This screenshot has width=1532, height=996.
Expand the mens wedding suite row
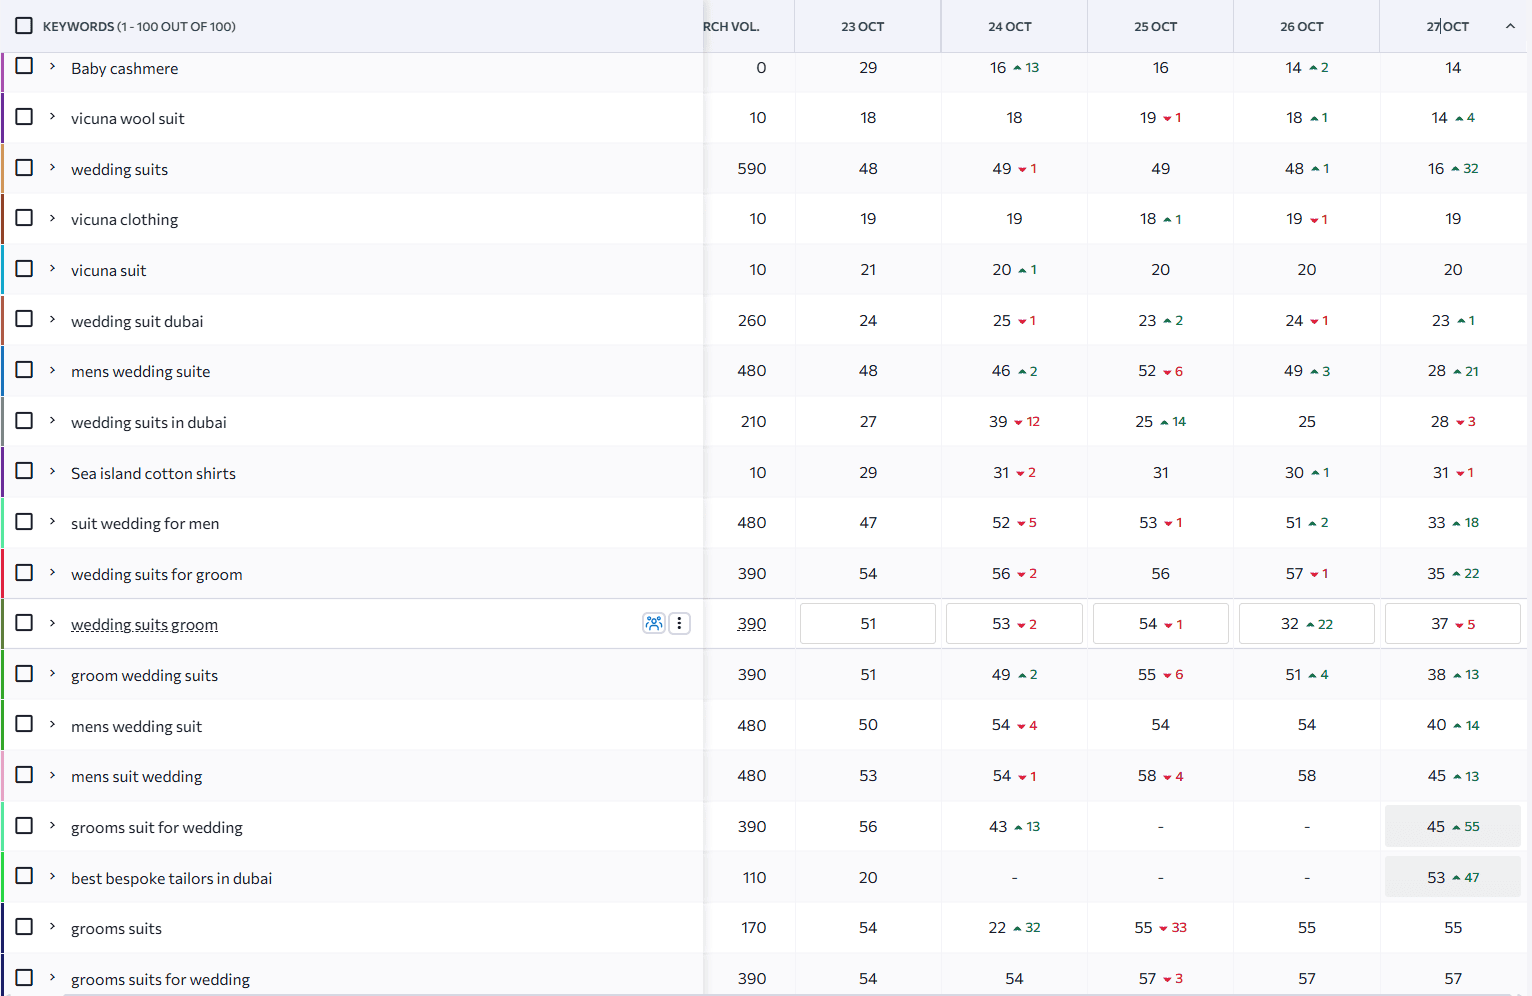(x=52, y=369)
